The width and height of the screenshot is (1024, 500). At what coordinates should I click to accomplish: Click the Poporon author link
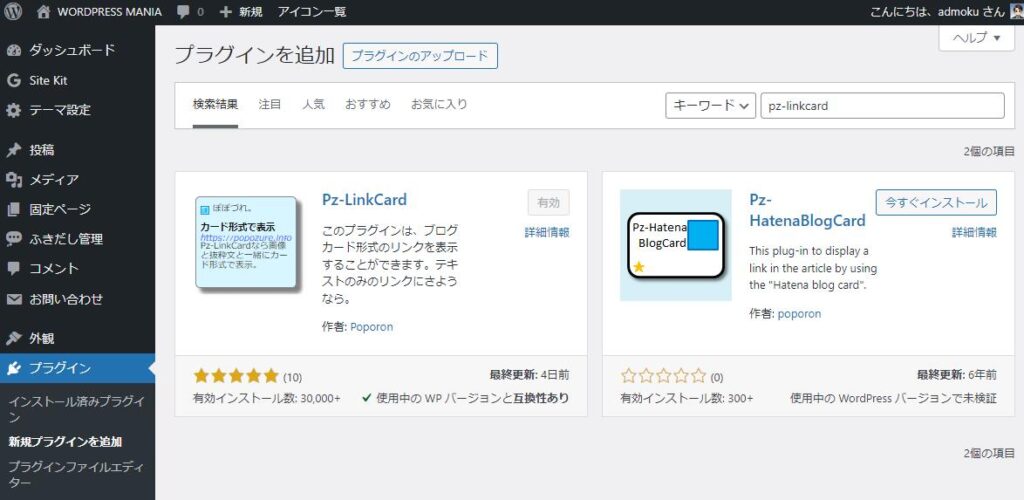click(372, 326)
